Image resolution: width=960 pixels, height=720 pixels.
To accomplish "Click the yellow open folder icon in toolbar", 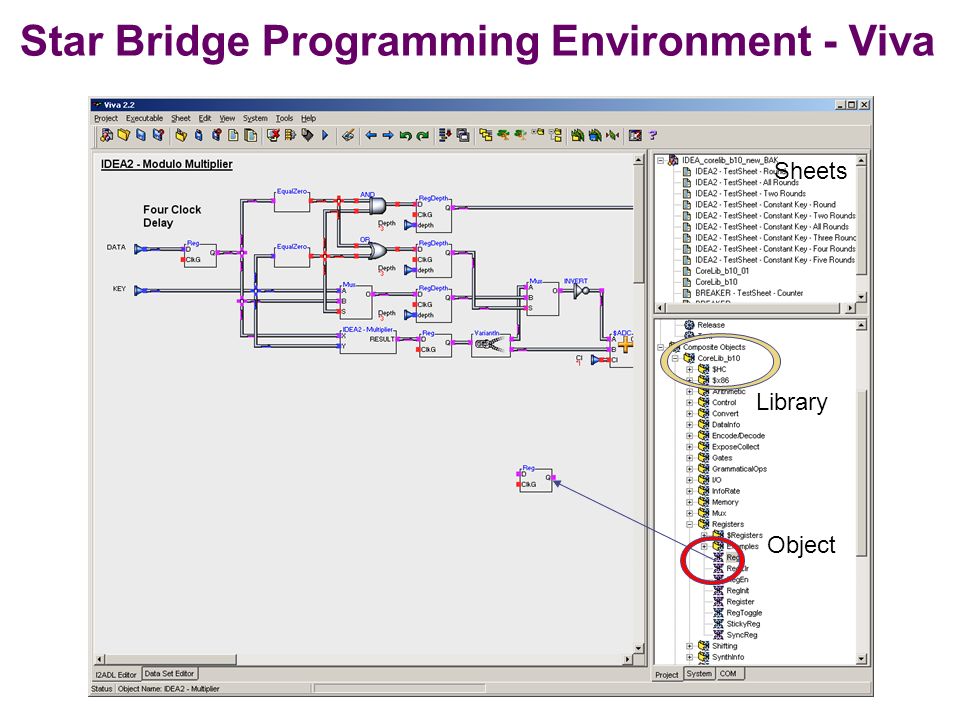I will tap(124, 135).
